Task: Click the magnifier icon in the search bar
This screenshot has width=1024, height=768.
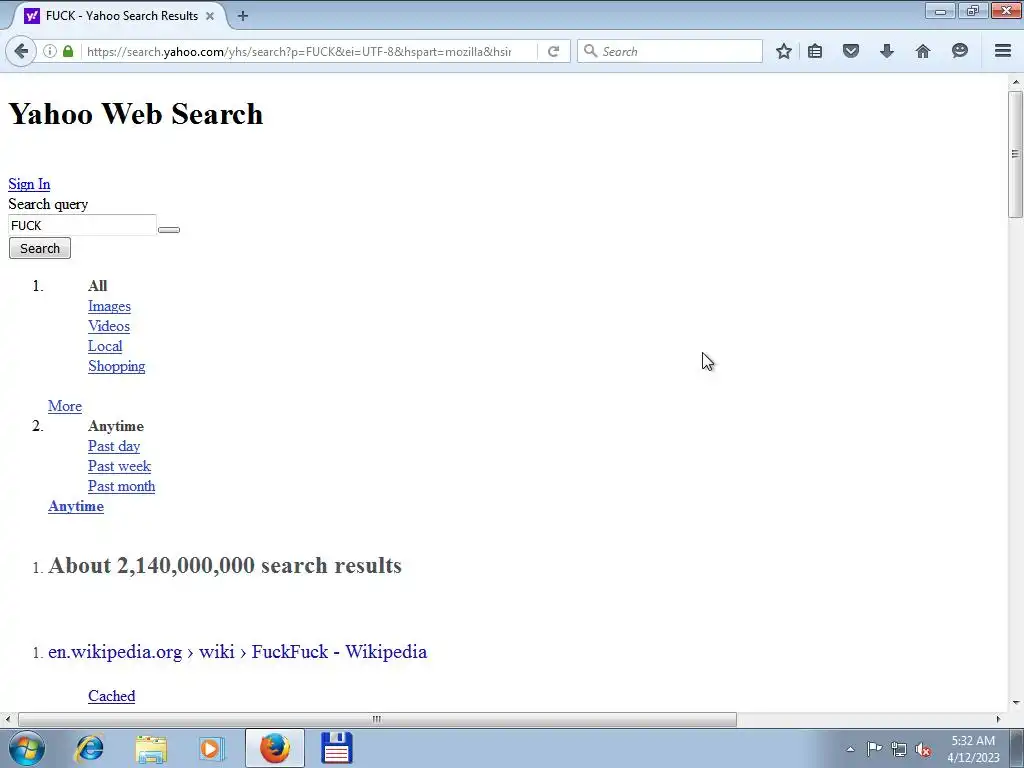Action: tap(590, 51)
